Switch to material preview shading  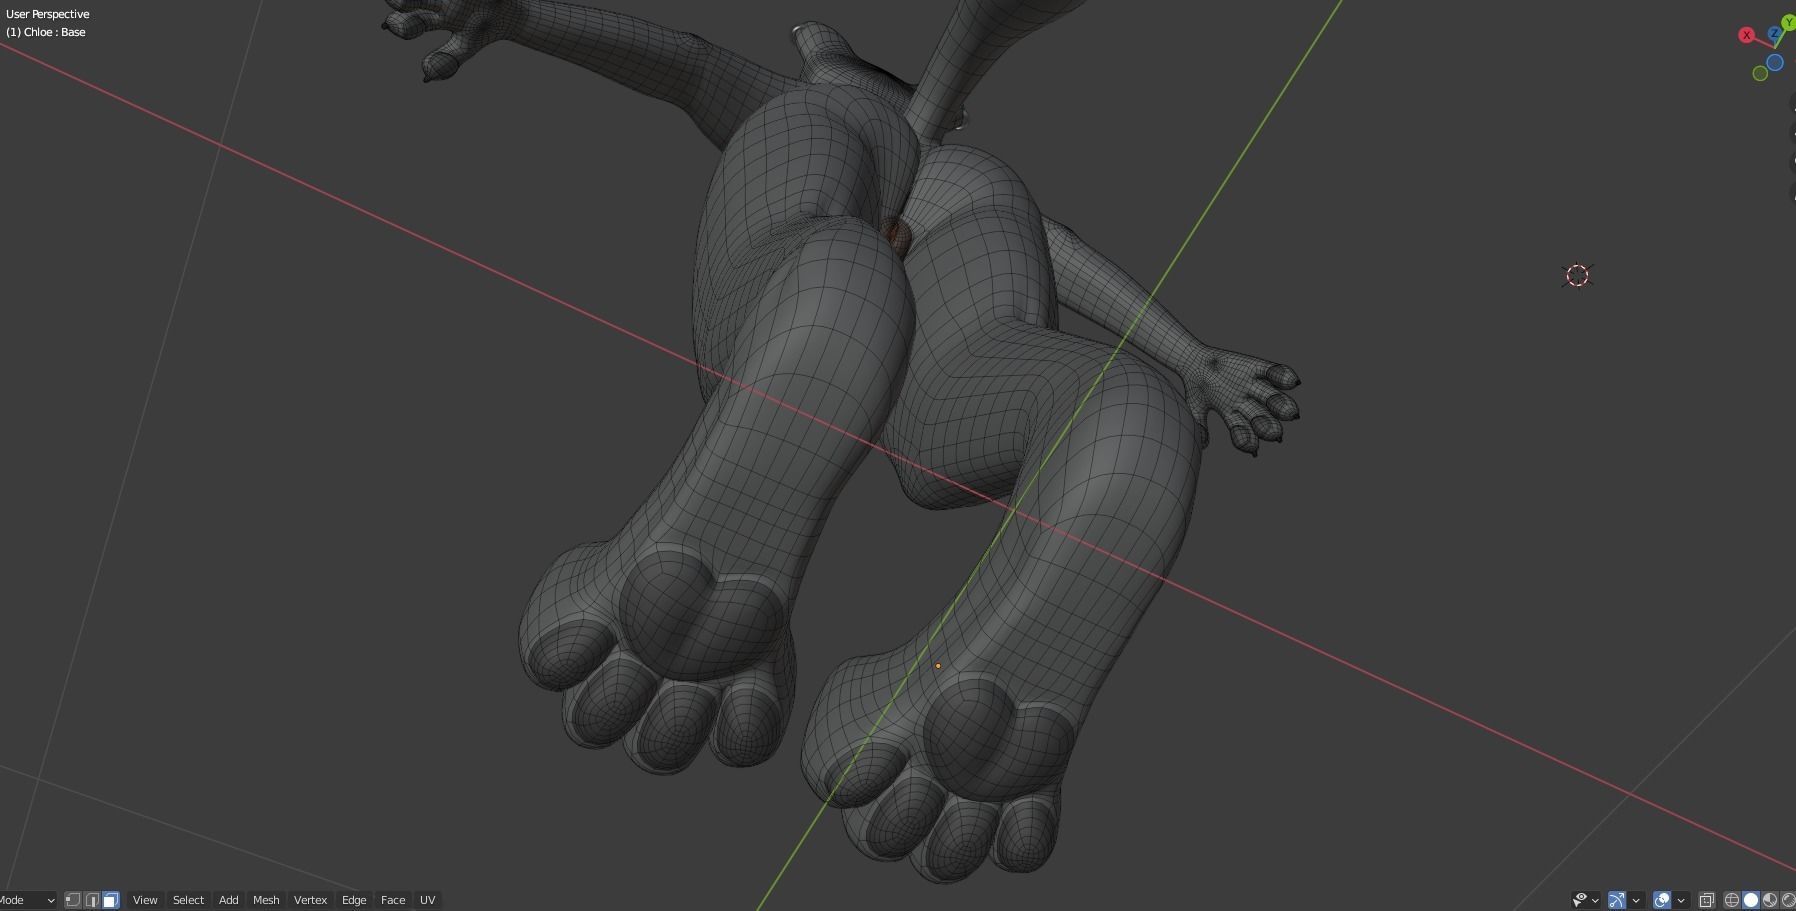click(x=1770, y=900)
